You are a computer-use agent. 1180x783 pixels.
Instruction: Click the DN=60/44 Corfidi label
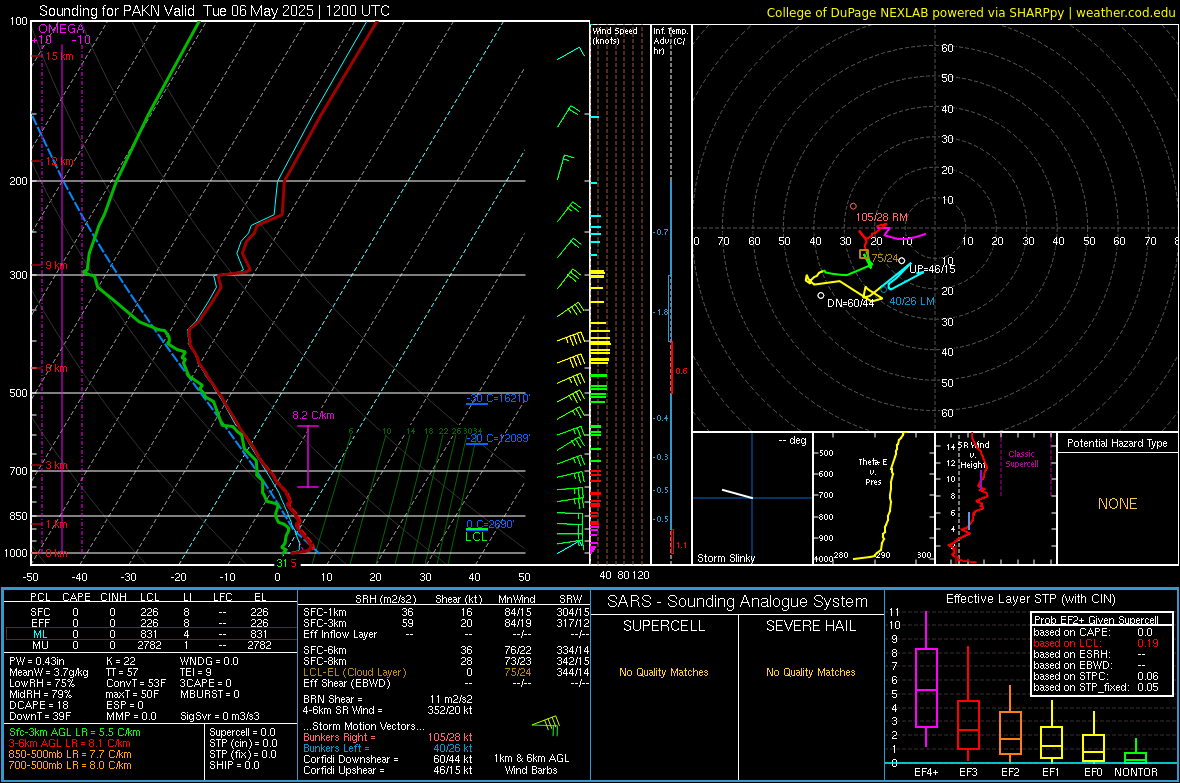tap(850, 303)
